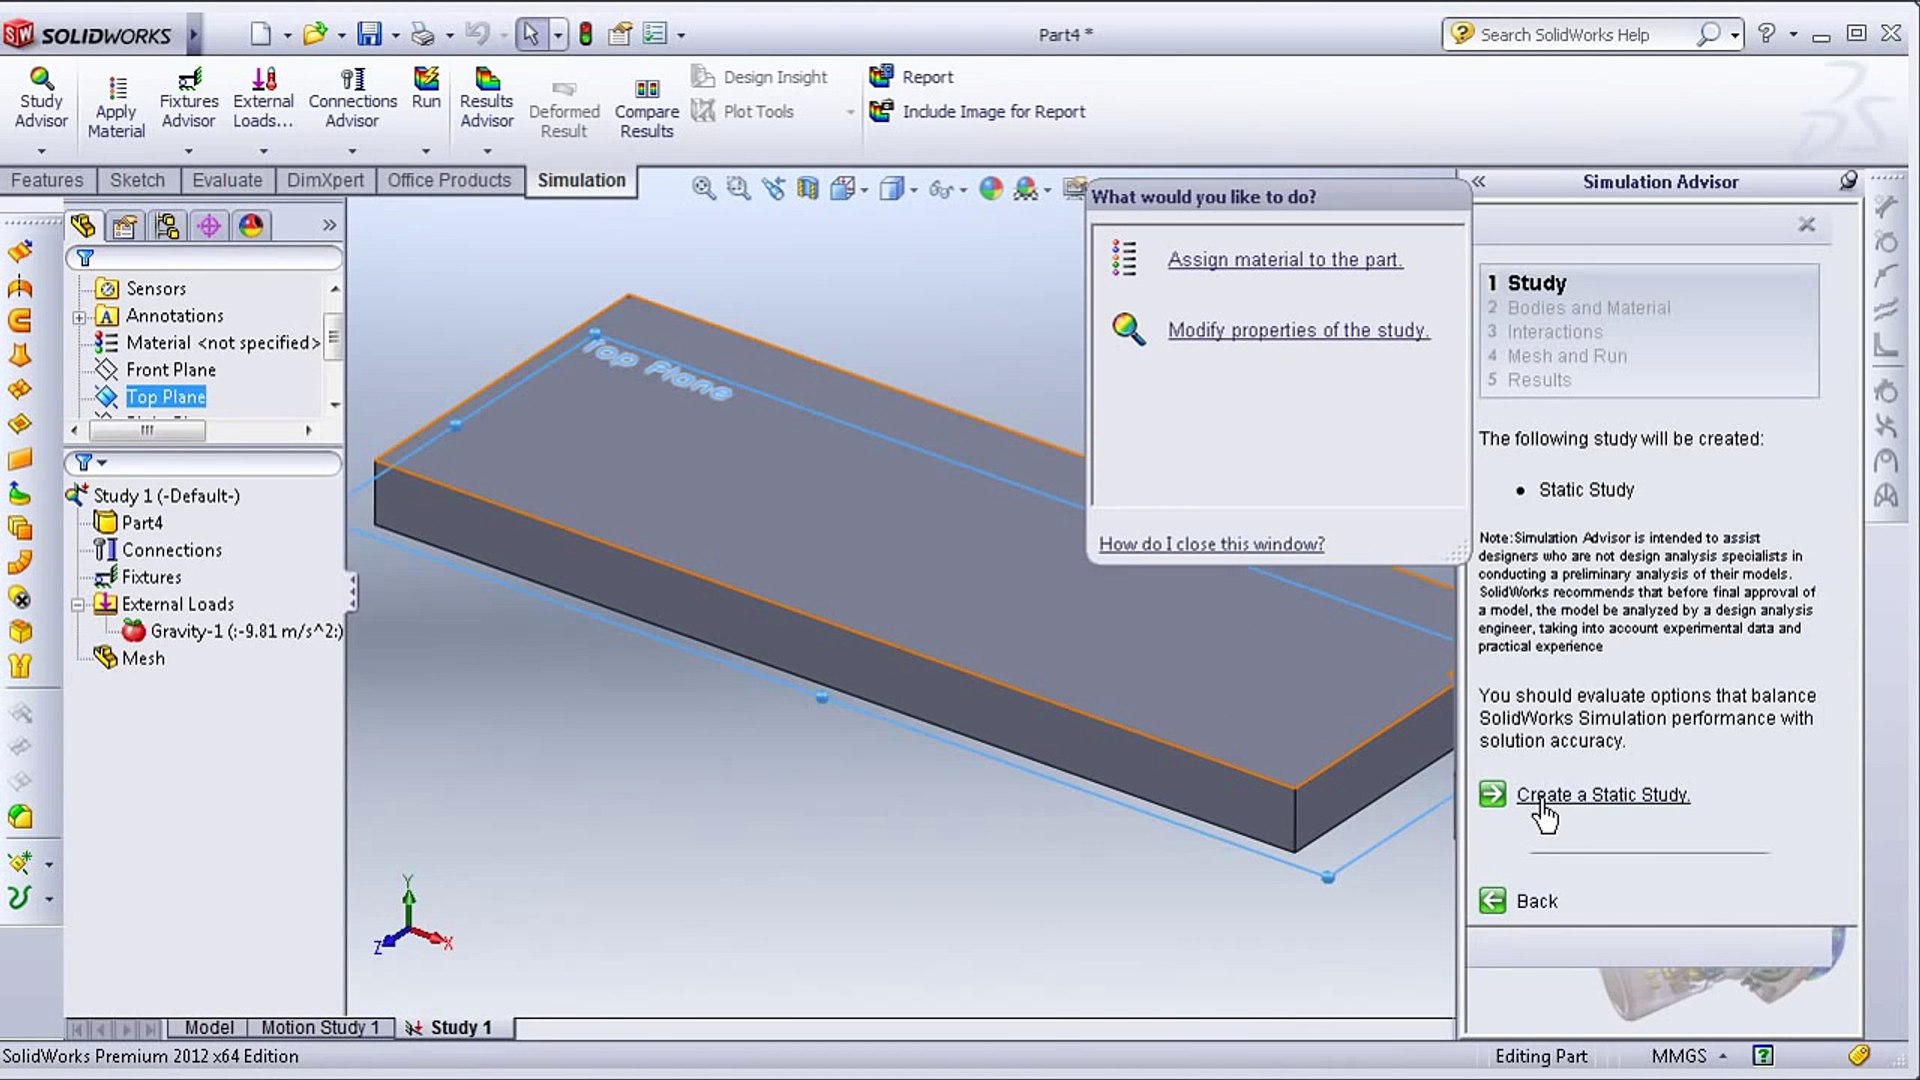Click the Zoom to Fit icon
The height and width of the screenshot is (1080, 1920).
(703, 188)
